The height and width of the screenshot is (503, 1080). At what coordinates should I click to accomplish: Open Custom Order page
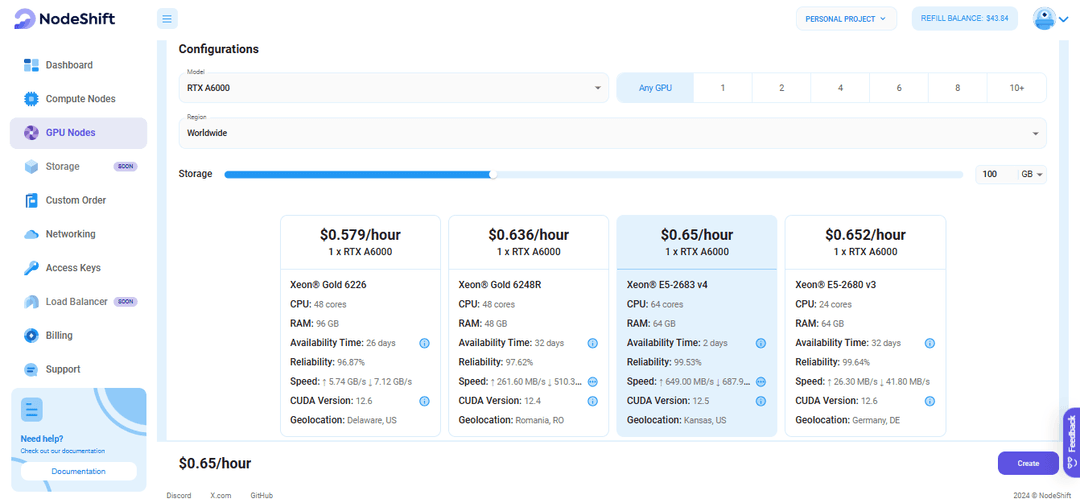78,200
